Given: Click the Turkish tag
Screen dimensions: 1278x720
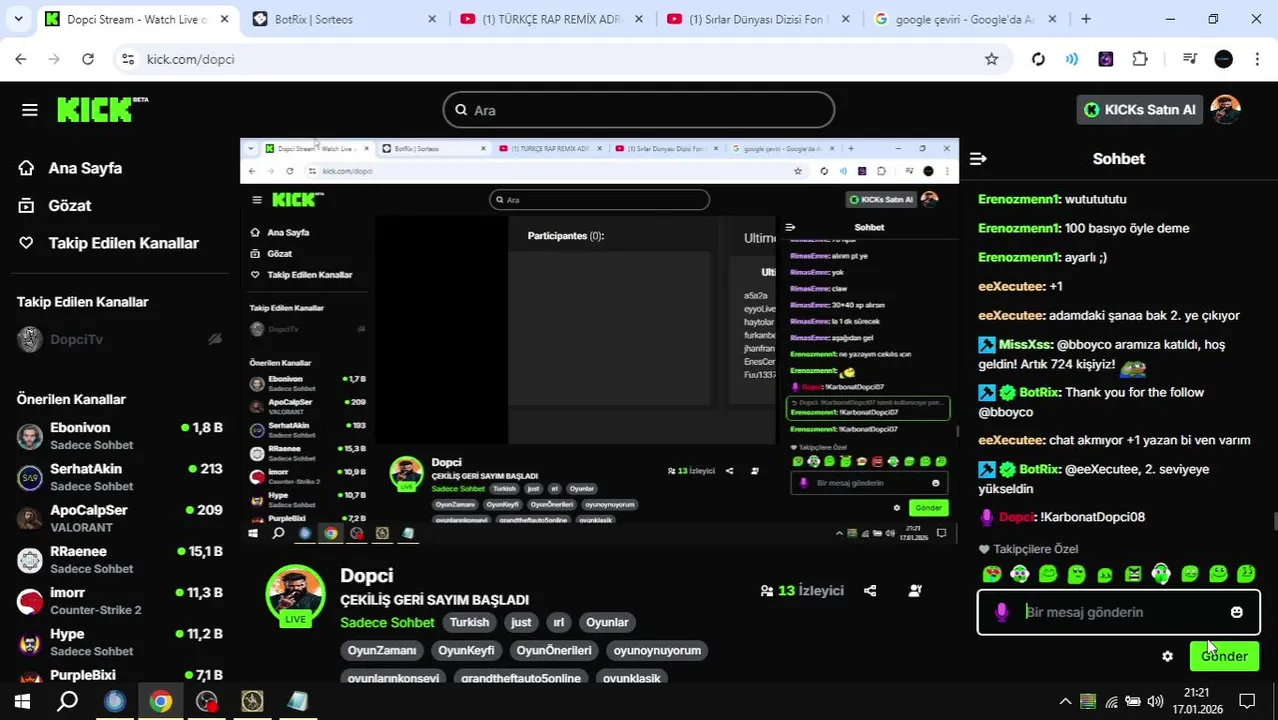Looking at the screenshot, I should tap(469, 622).
